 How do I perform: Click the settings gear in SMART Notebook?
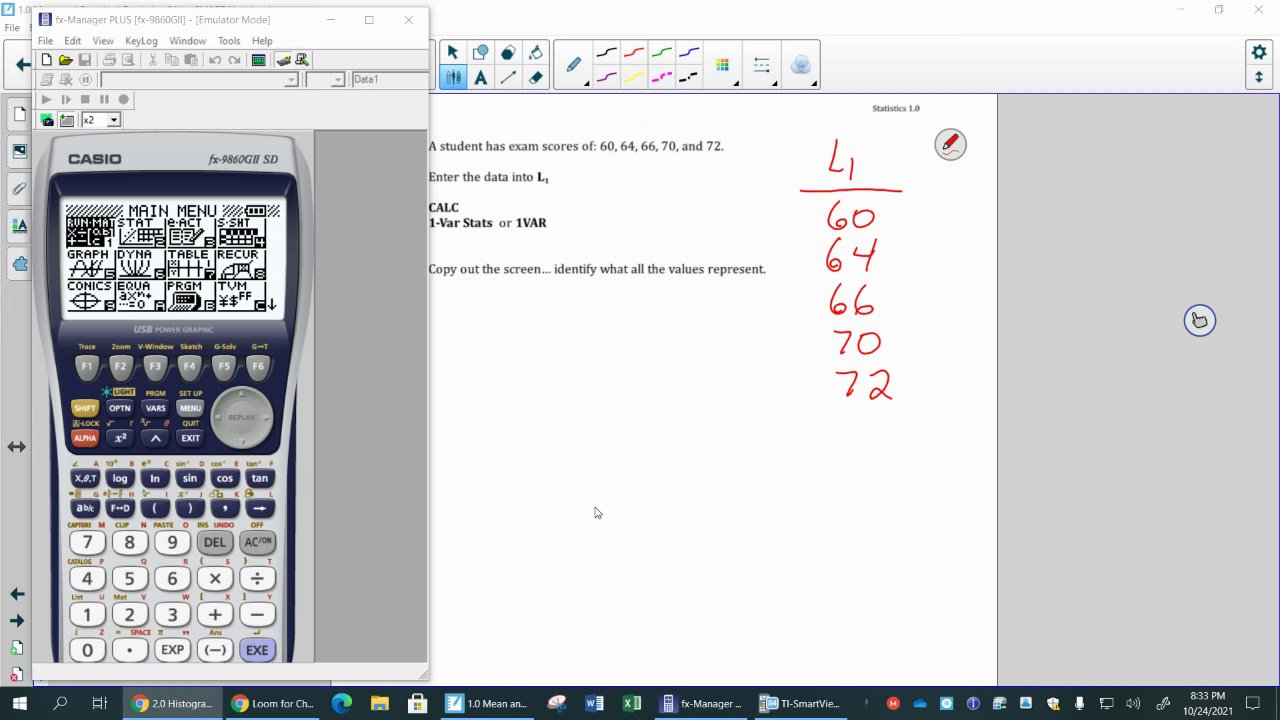[x=1259, y=52]
